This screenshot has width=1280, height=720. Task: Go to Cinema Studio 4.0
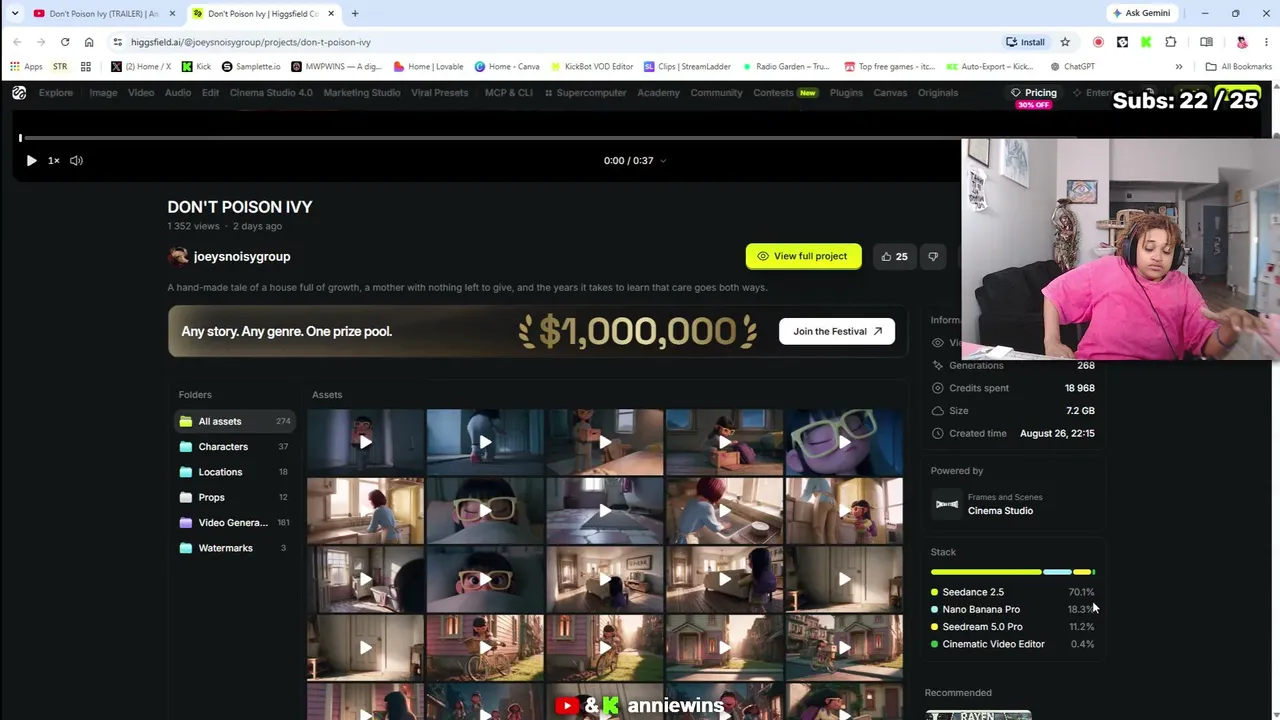tap(271, 92)
